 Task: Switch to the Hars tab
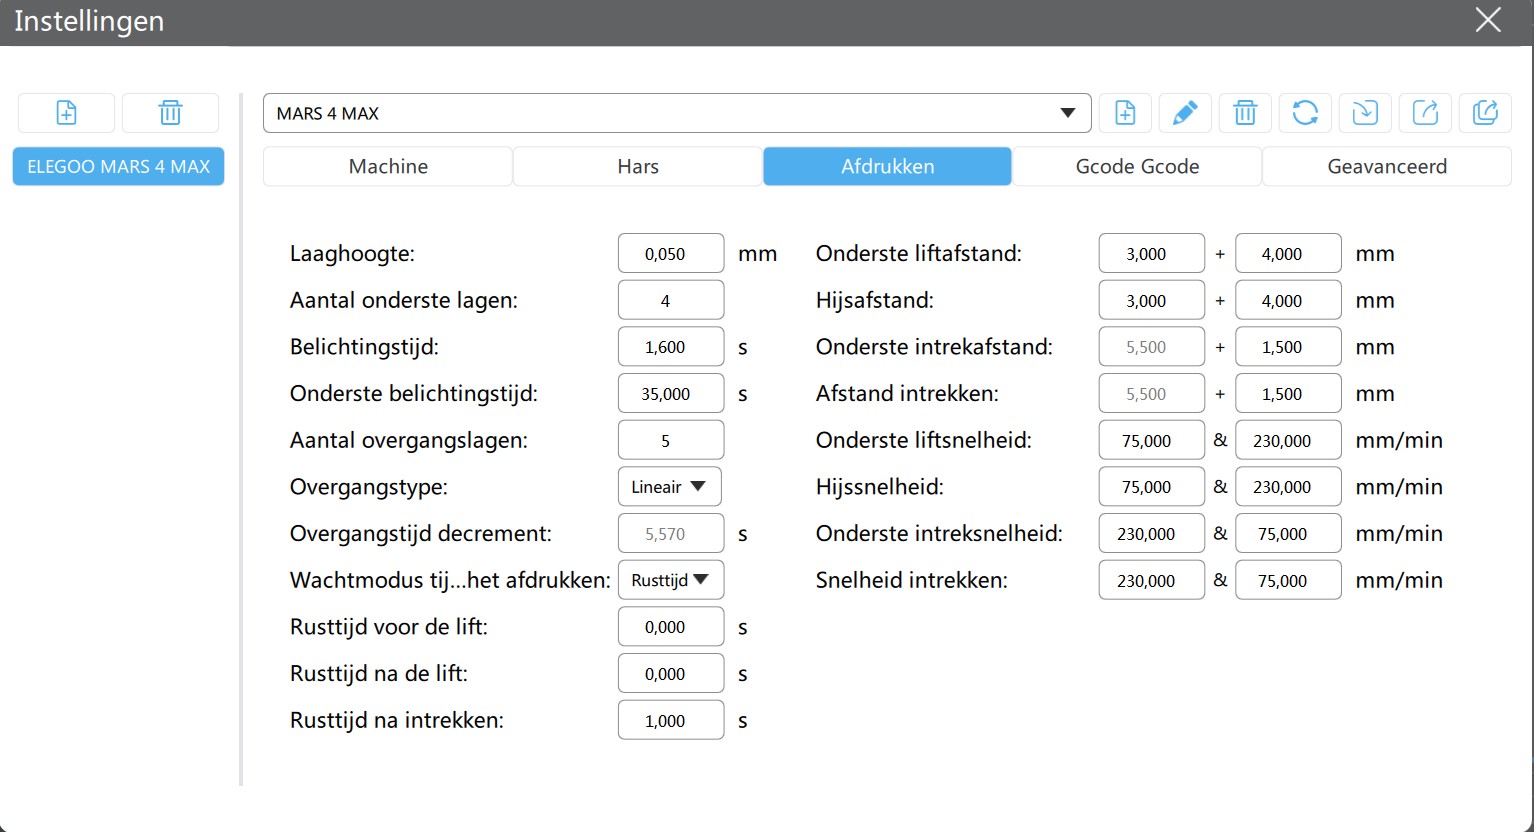(638, 167)
